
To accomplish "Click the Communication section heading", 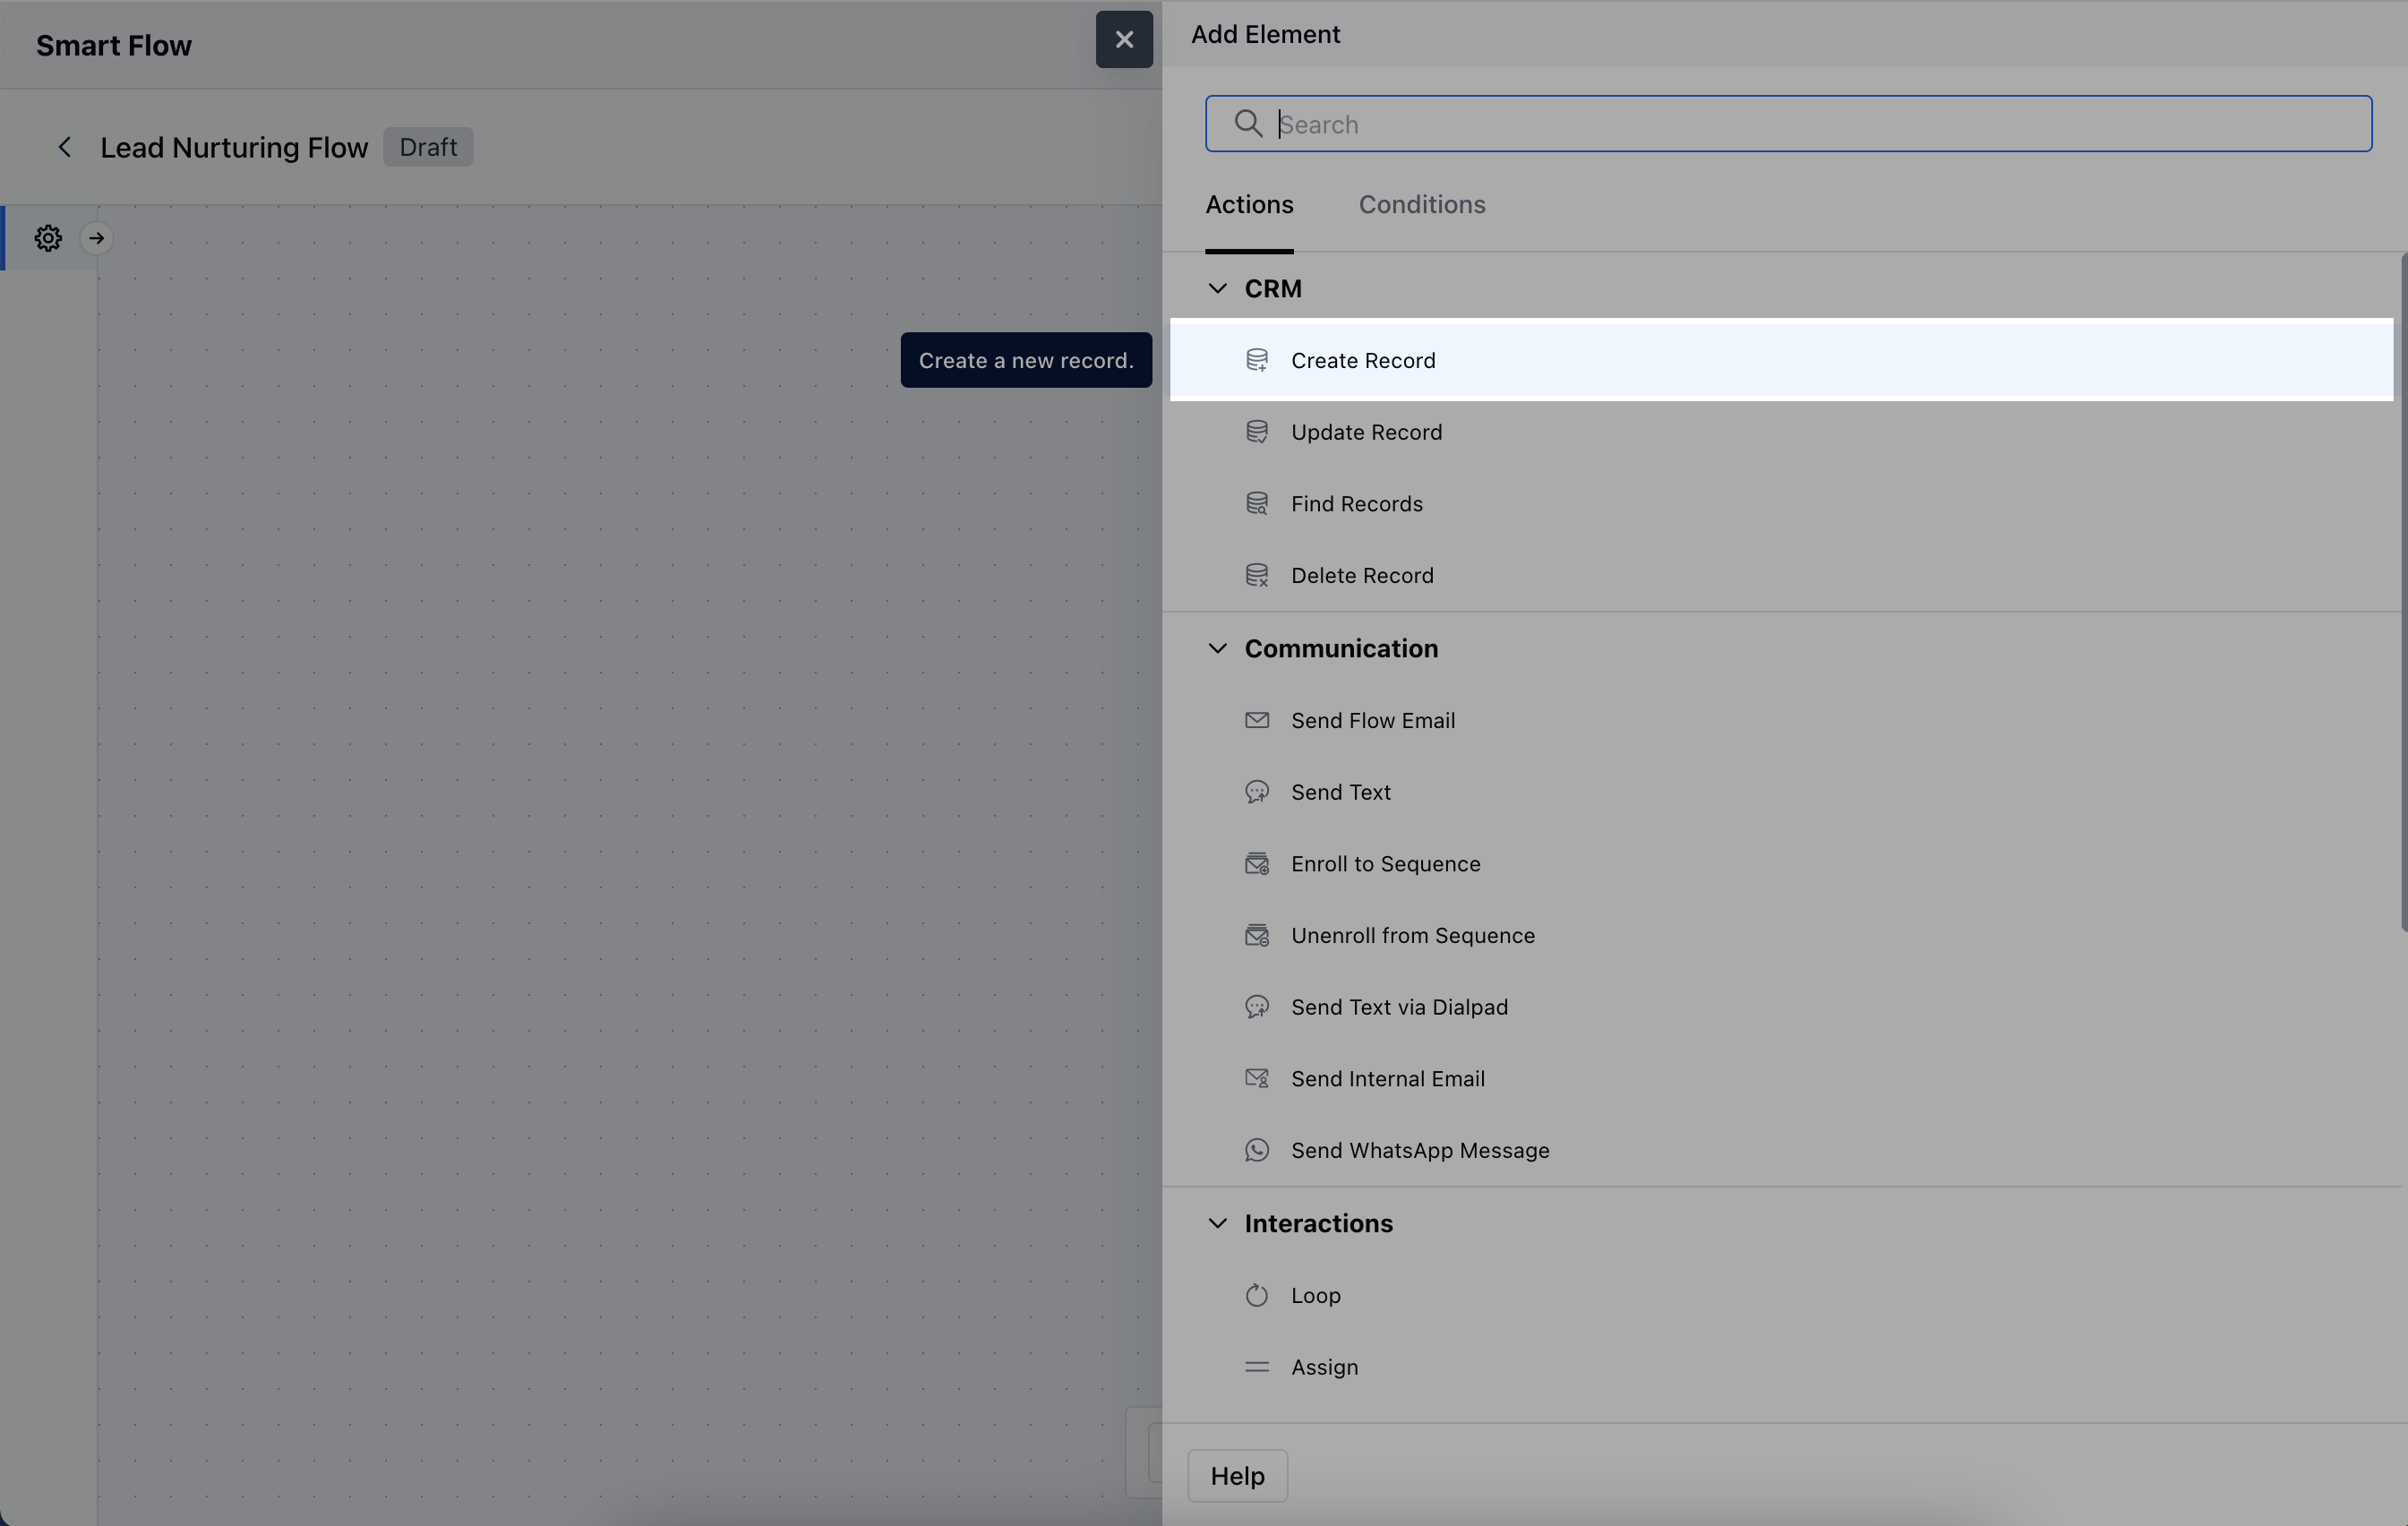I will (x=1341, y=648).
